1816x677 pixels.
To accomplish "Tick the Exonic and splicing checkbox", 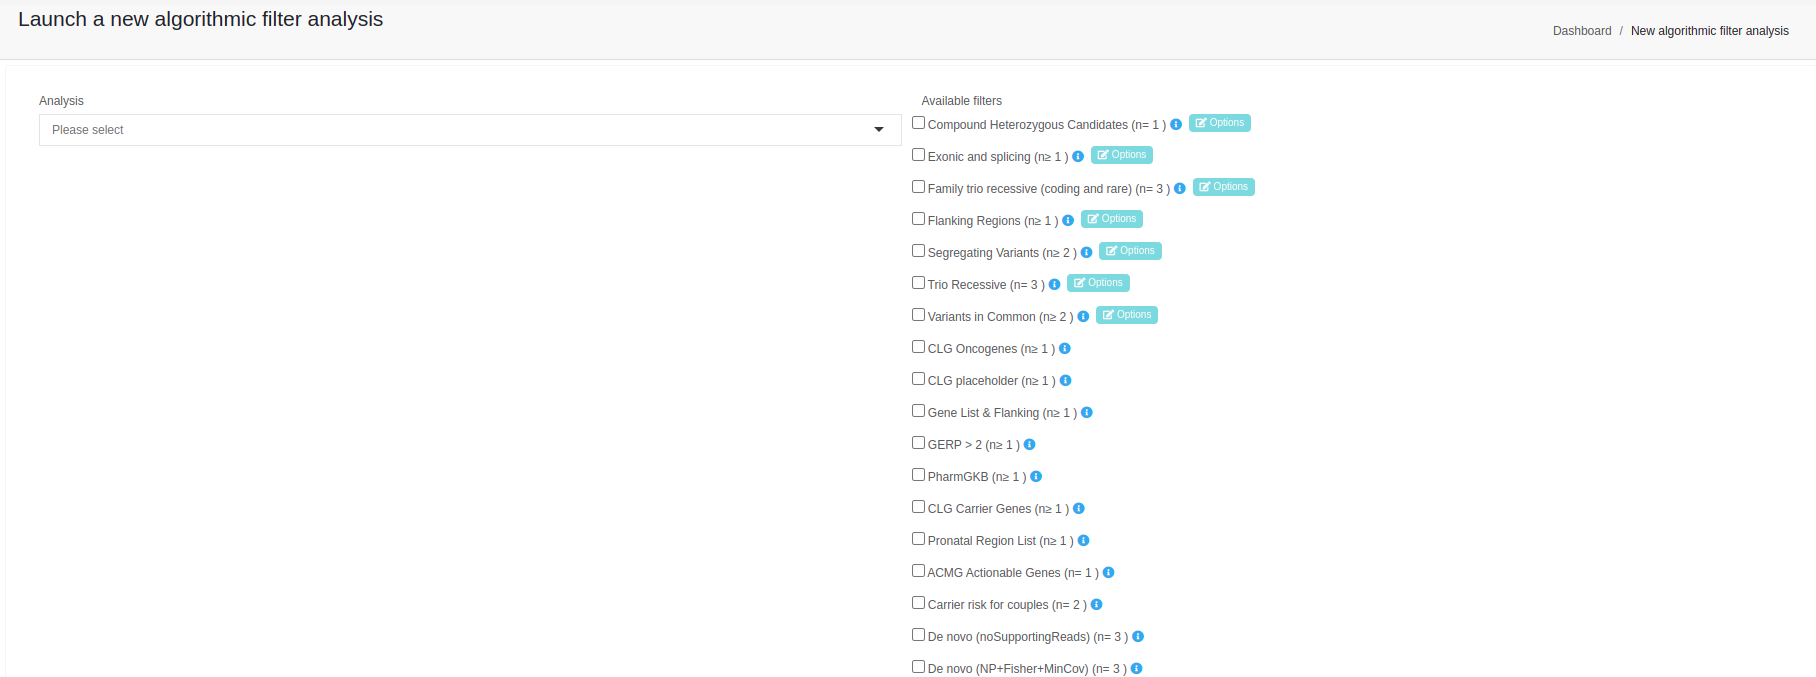I will (x=918, y=155).
